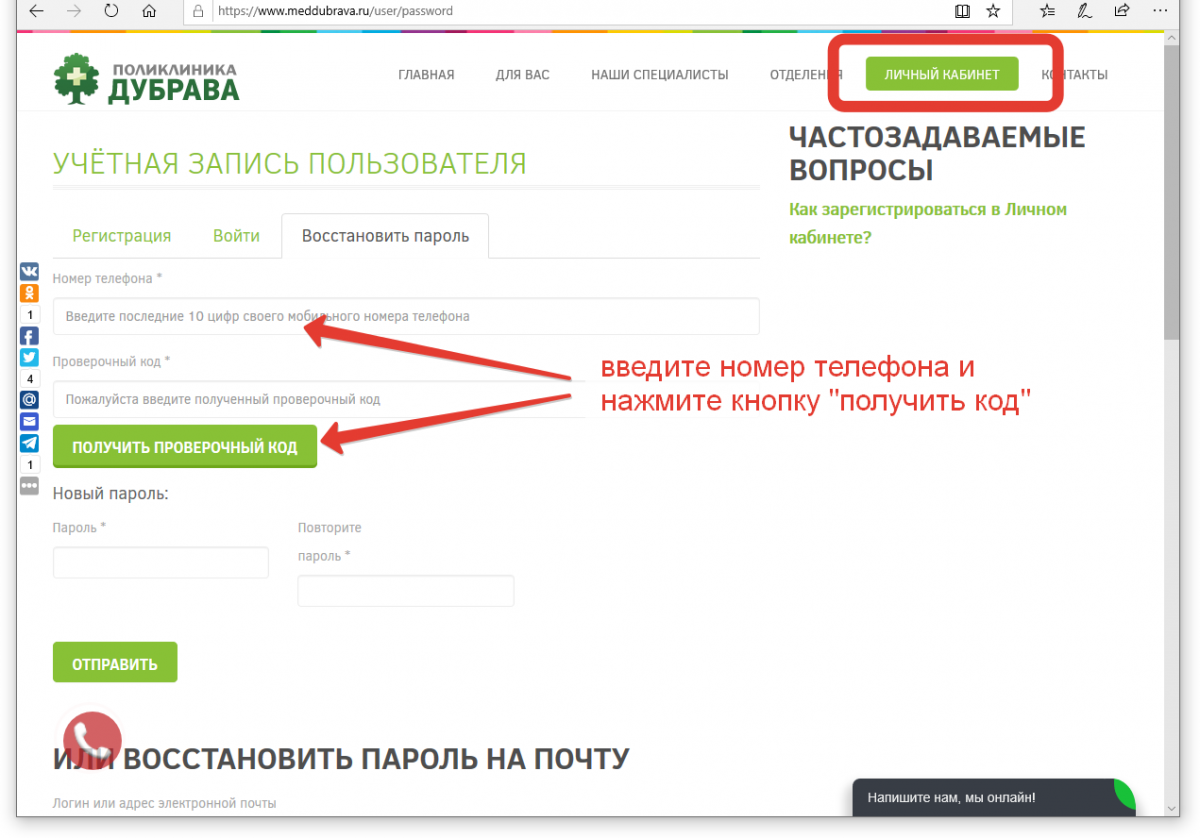Open the Наши специалисты menu item
This screenshot has height=838, width=1200.
[x=659, y=75]
